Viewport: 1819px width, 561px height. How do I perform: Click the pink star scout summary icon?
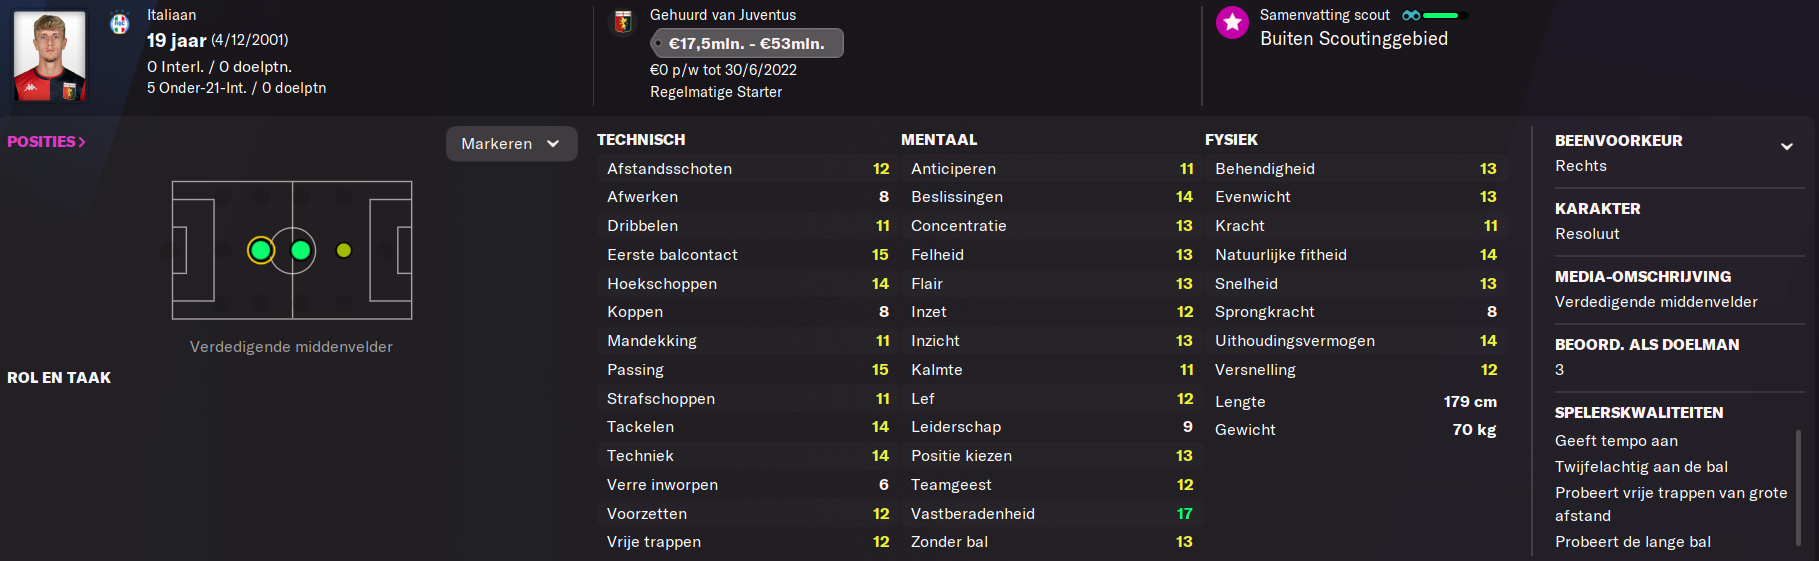tap(1232, 22)
